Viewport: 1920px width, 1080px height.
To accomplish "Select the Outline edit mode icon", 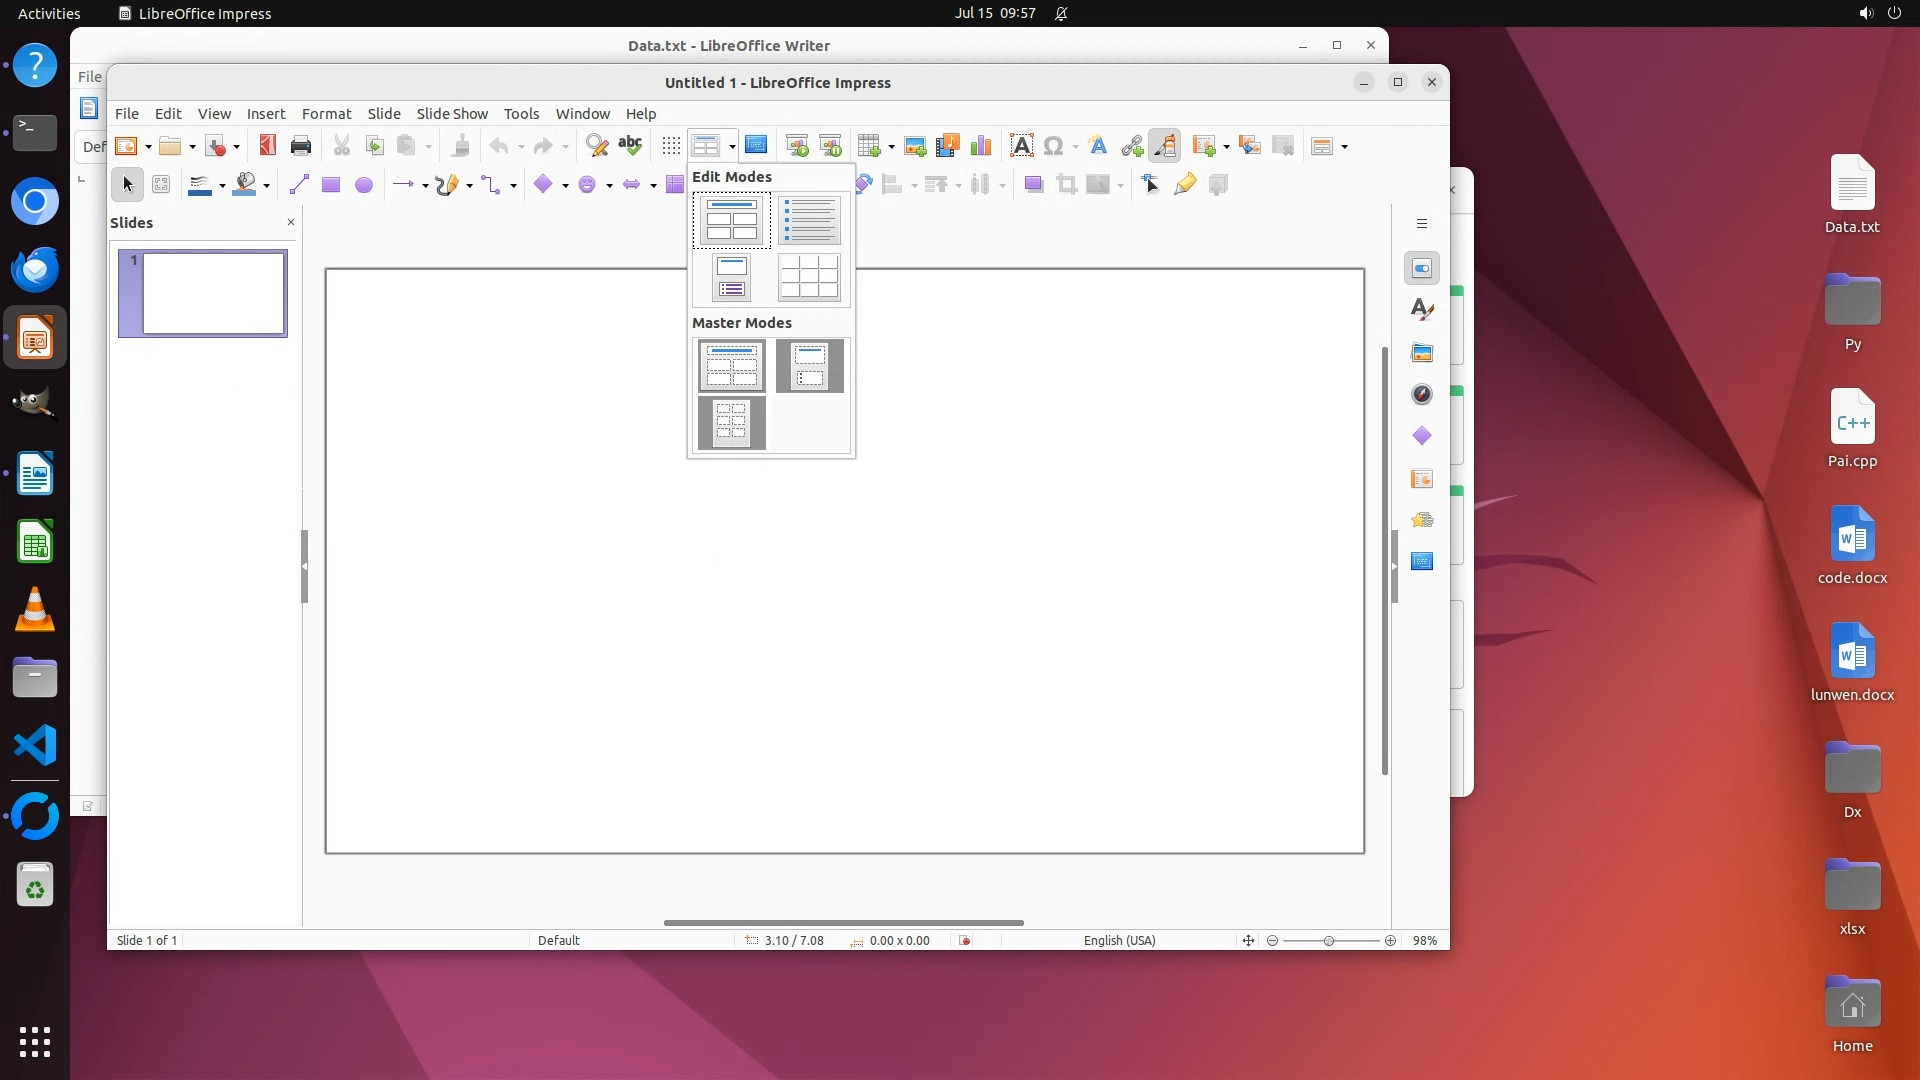I will 809,220.
